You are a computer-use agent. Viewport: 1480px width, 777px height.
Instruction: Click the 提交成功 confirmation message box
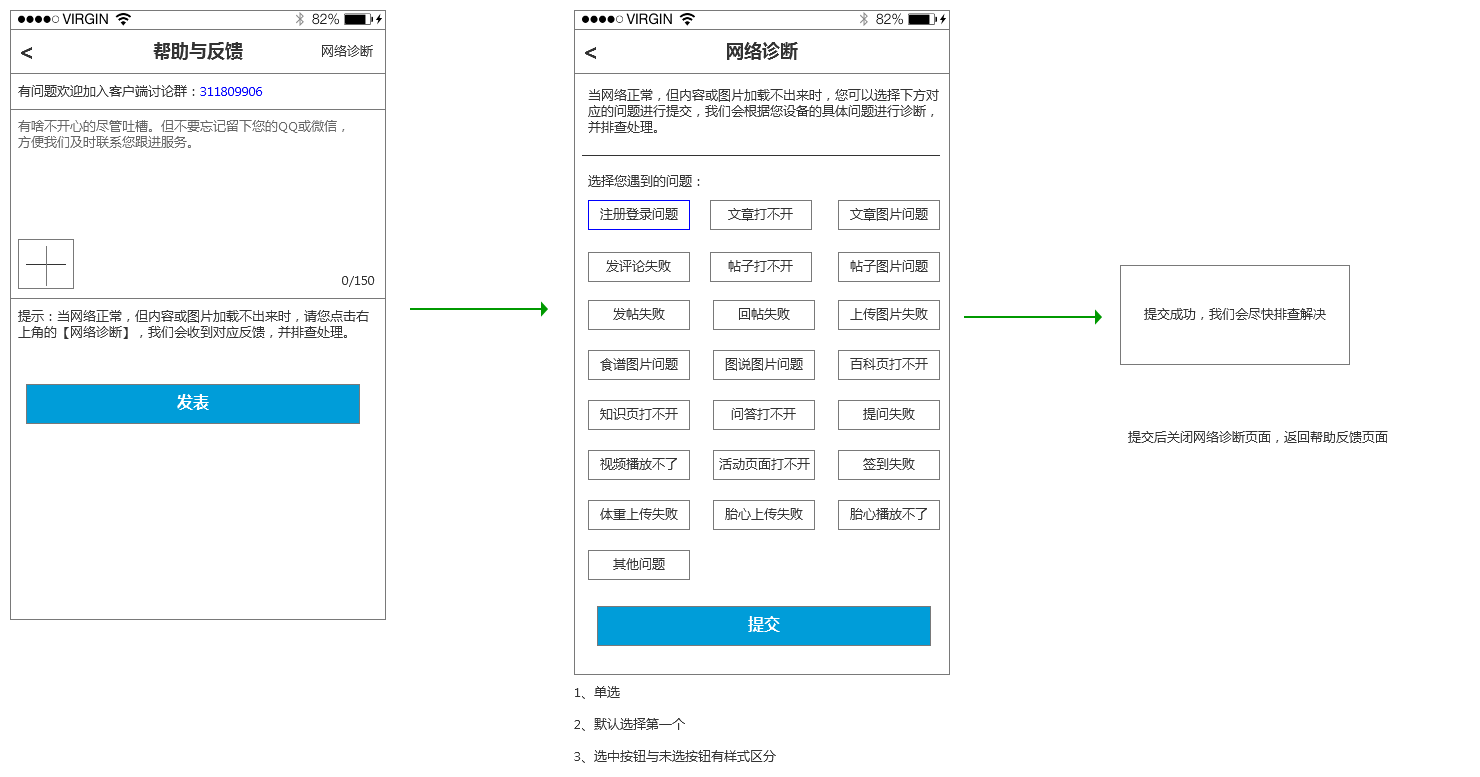(x=1234, y=315)
